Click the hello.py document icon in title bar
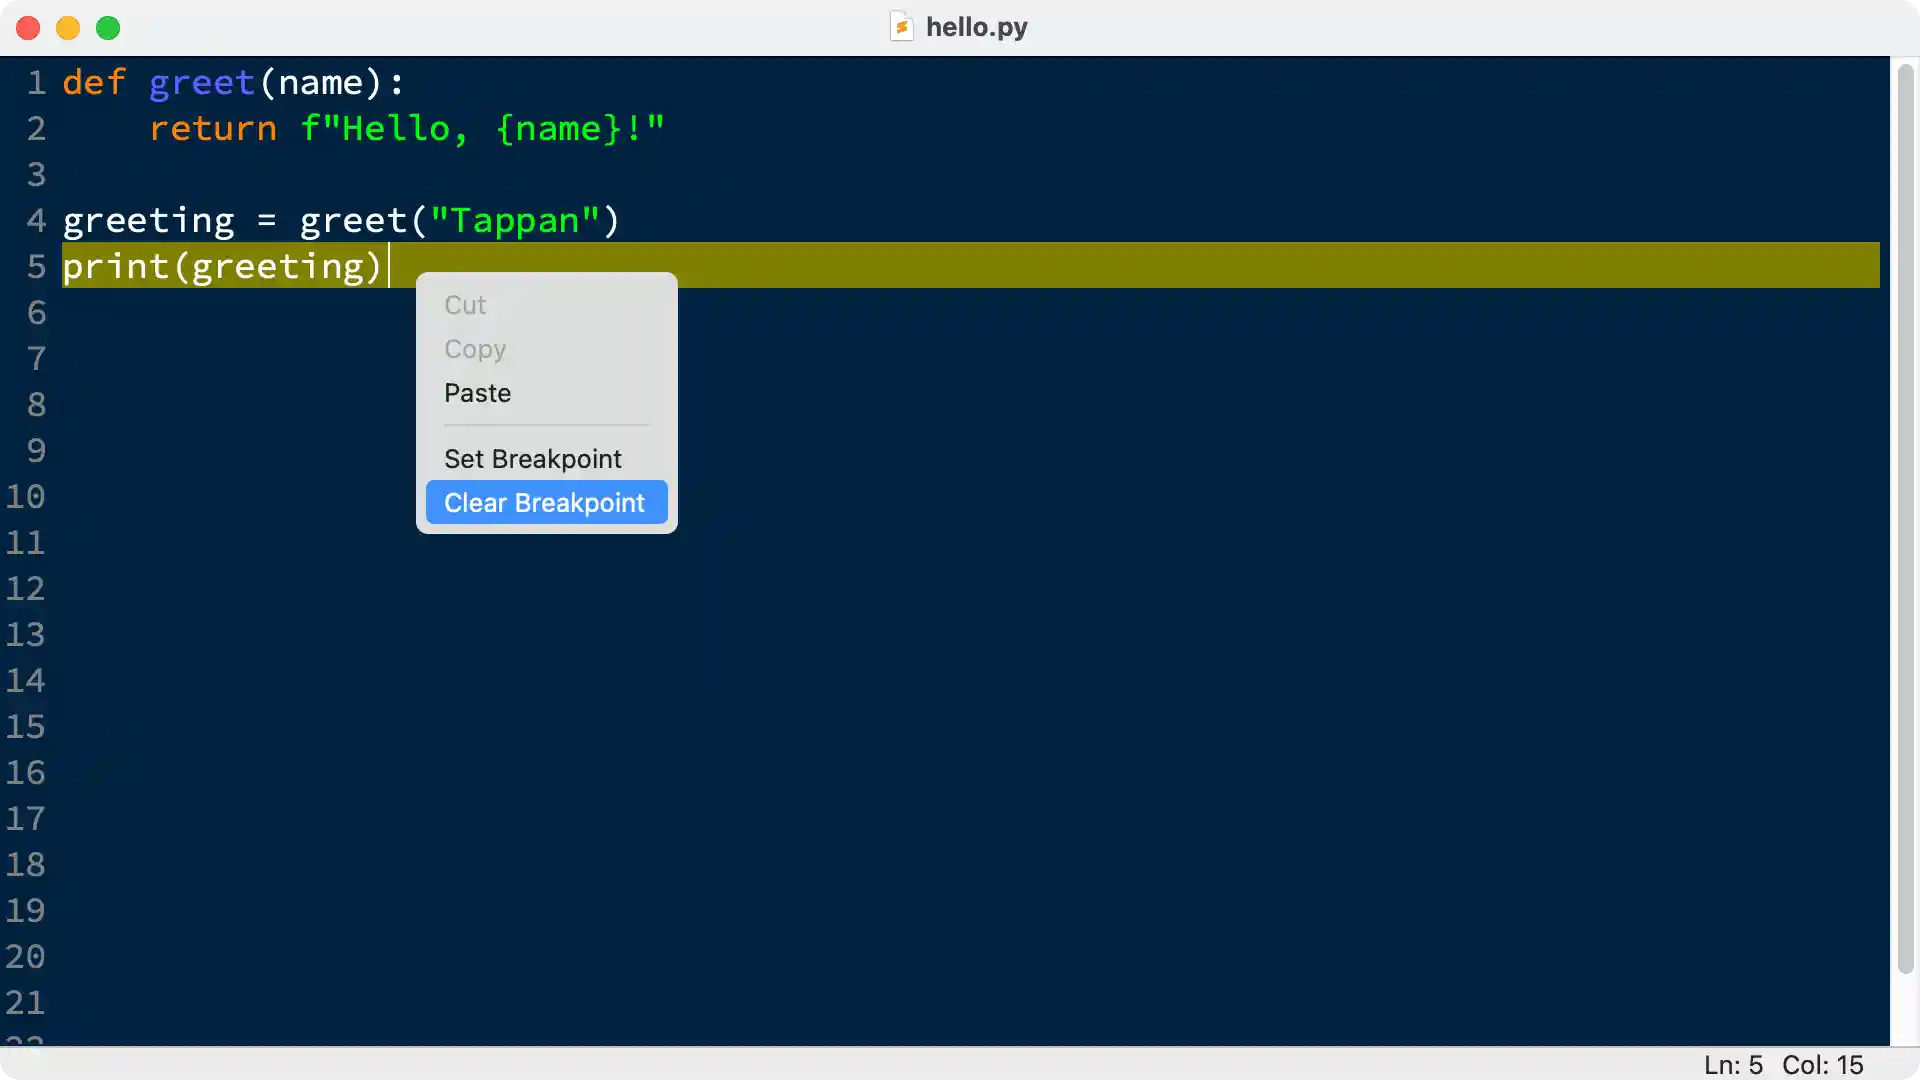This screenshot has width=1920, height=1080. tap(902, 27)
